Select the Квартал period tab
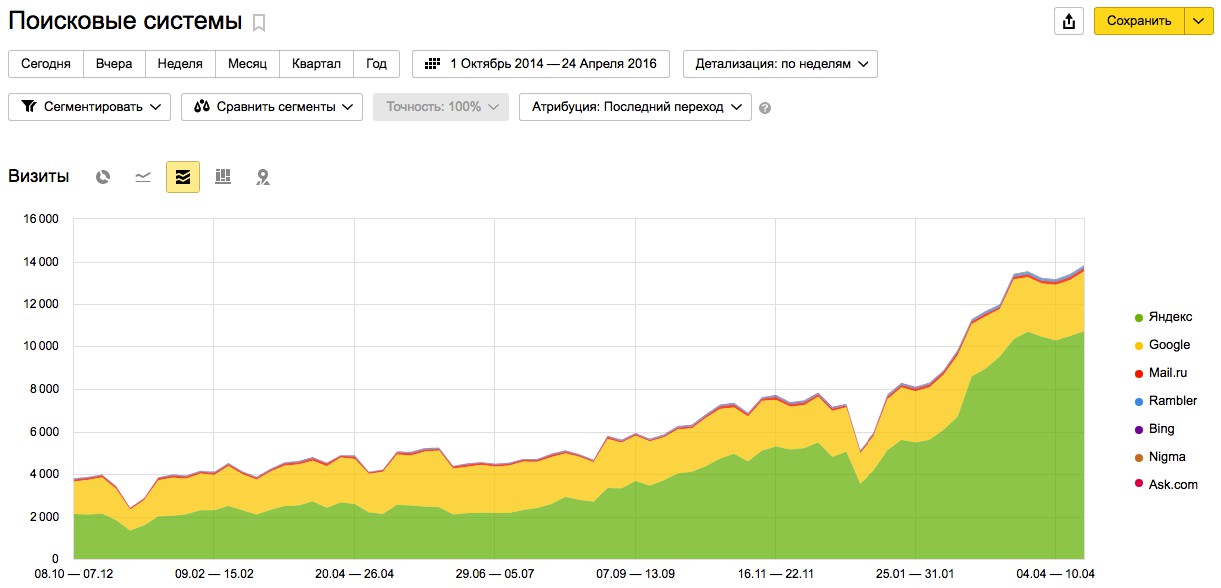Viewport: 1221px width, 588px height. (316, 64)
